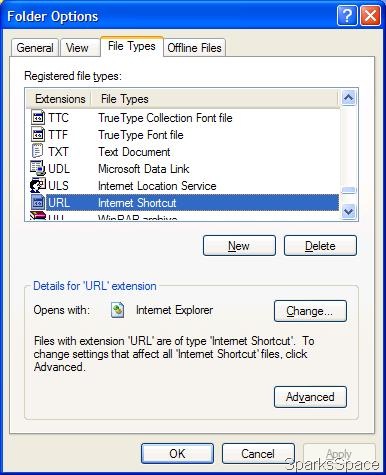
Task: Switch to the Offline Files tab
Action: (x=194, y=48)
